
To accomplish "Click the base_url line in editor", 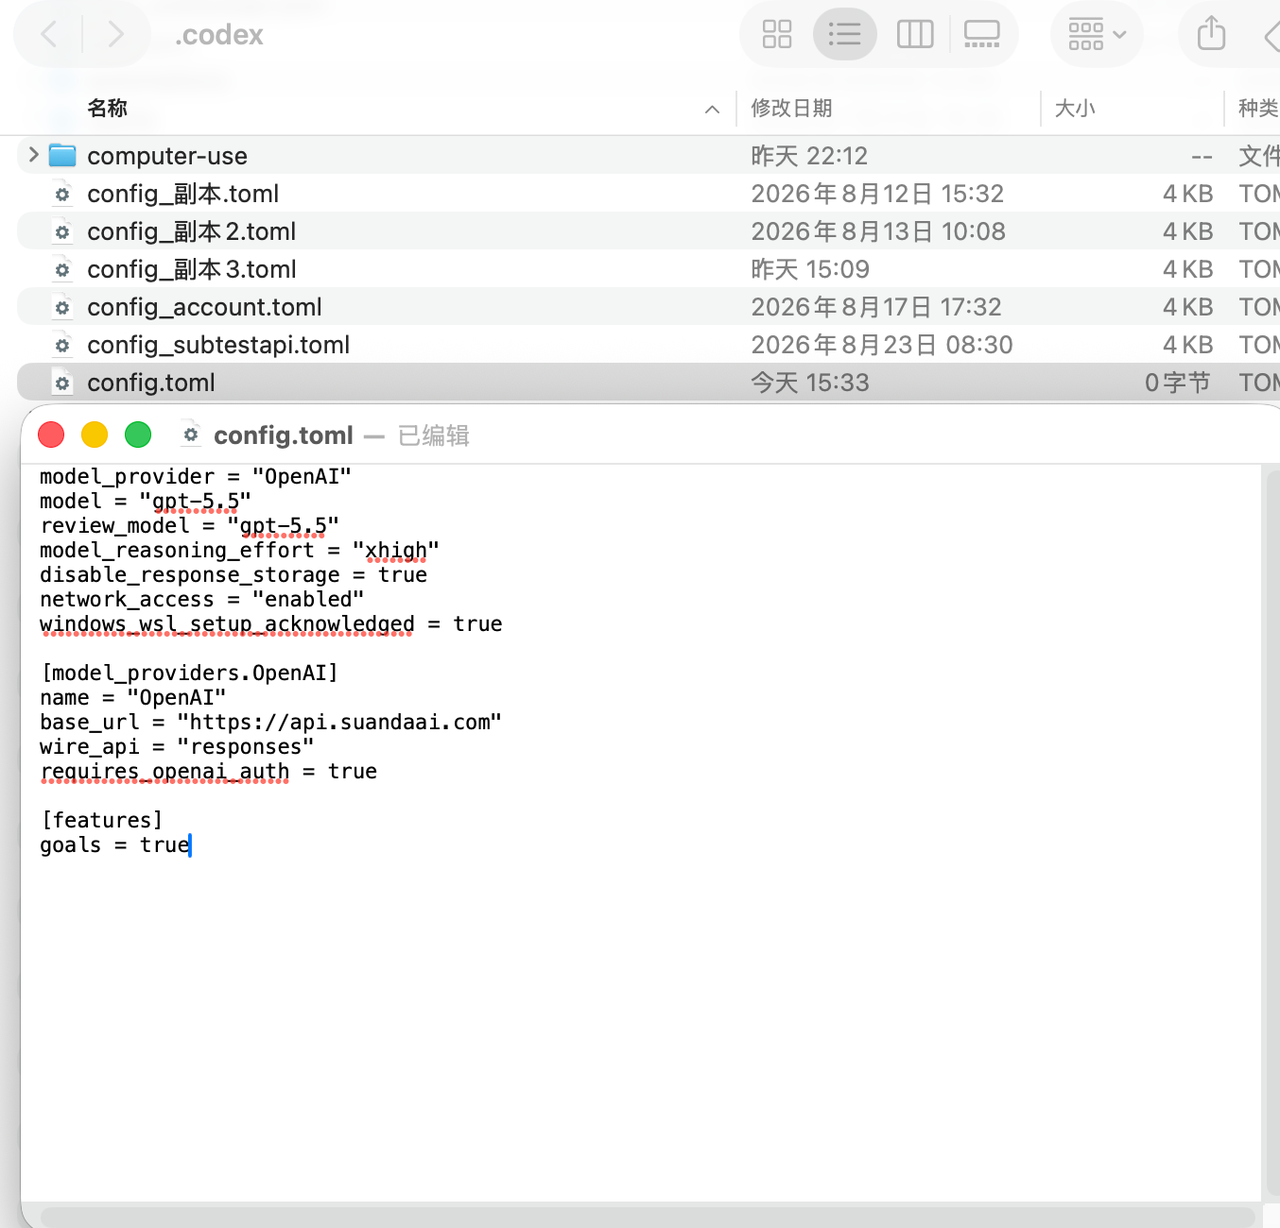I will coord(271,722).
